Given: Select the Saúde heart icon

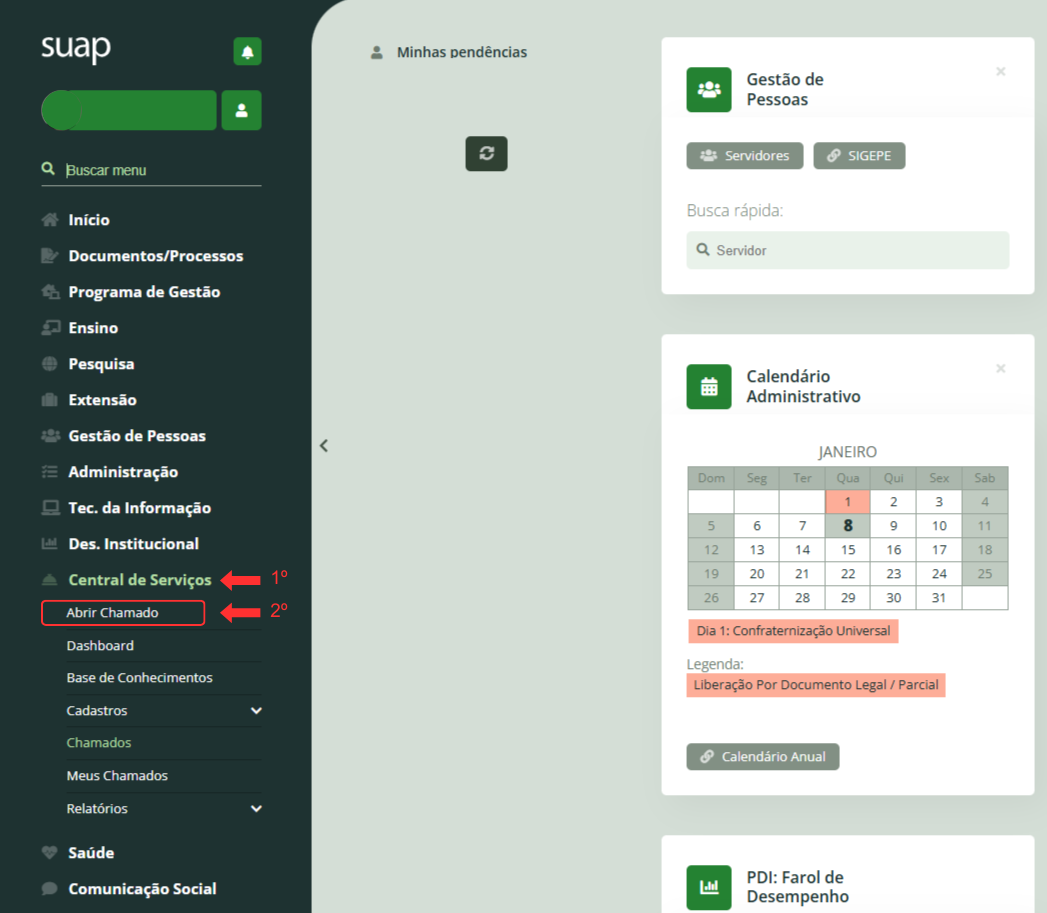Looking at the screenshot, I should pyautogui.click(x=48, y=852).
